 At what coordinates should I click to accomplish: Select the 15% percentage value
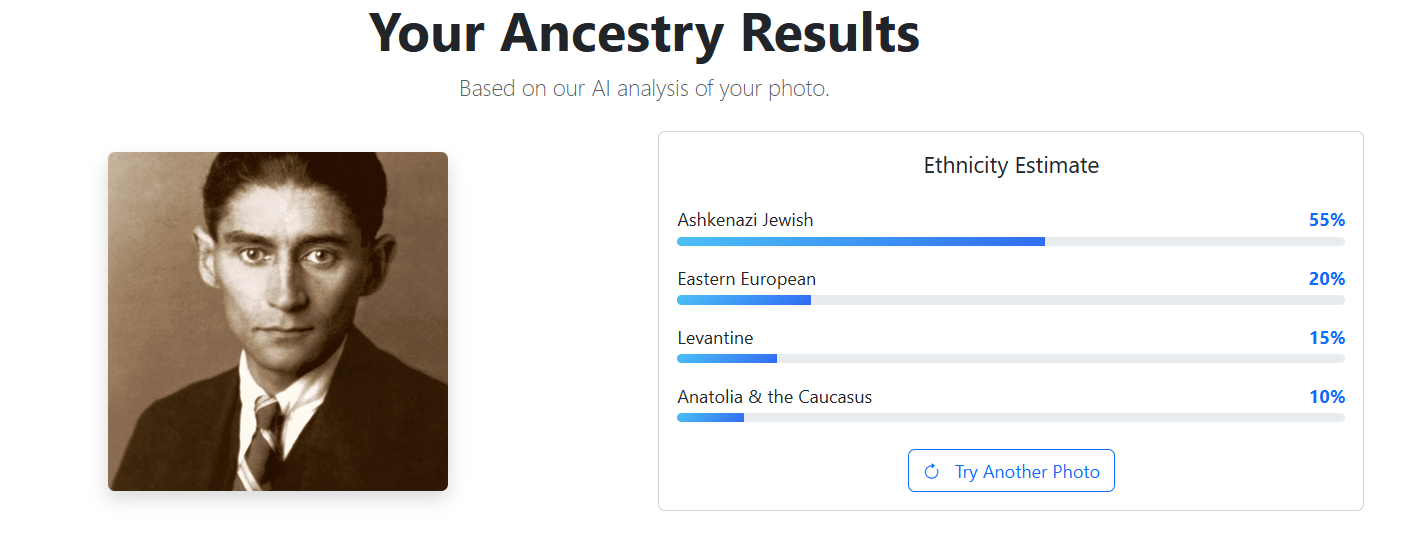[1326, 338]
